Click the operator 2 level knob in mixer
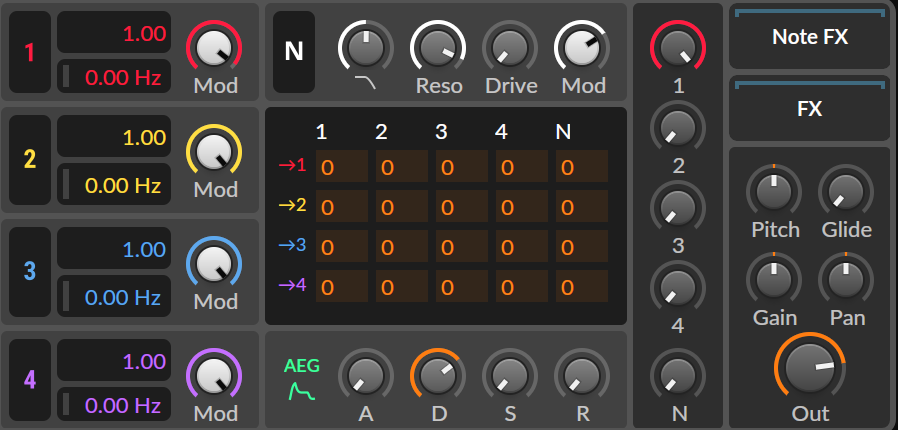 [678, 127]
